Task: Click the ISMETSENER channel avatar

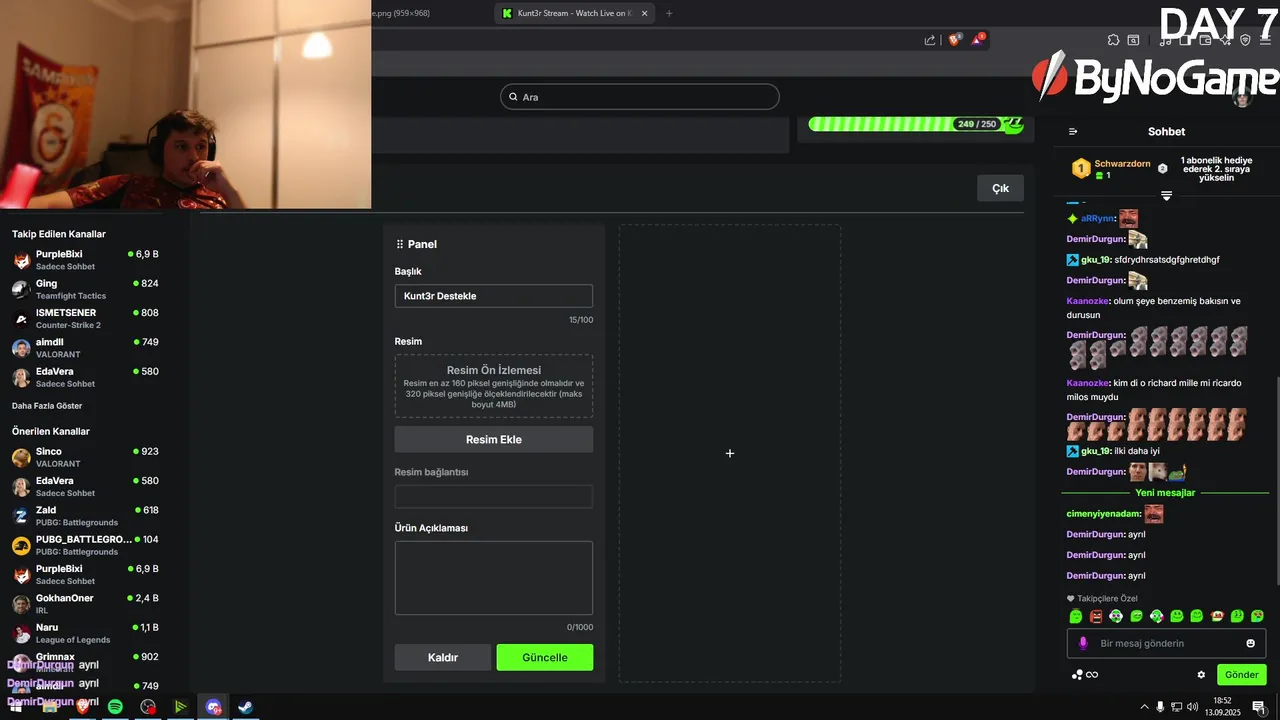Action: 21,319
